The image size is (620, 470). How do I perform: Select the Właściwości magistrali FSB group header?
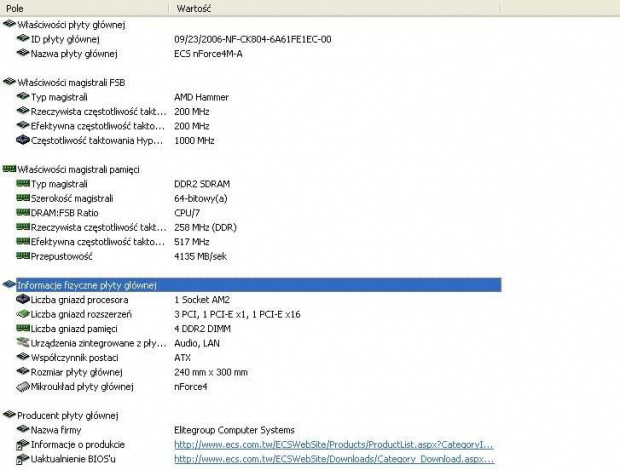70,82
